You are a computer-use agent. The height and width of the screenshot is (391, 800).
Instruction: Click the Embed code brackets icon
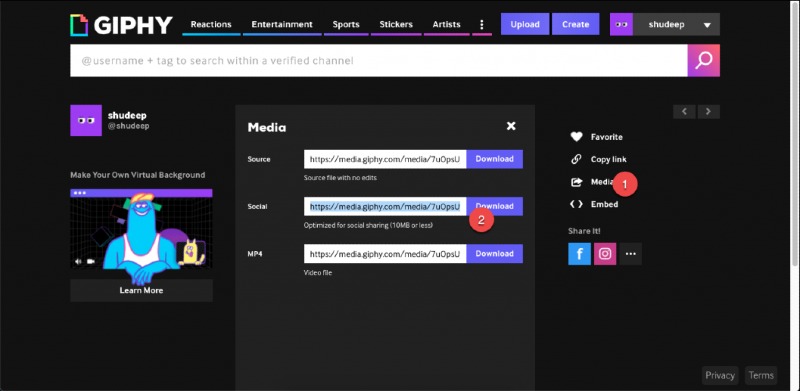576,204
